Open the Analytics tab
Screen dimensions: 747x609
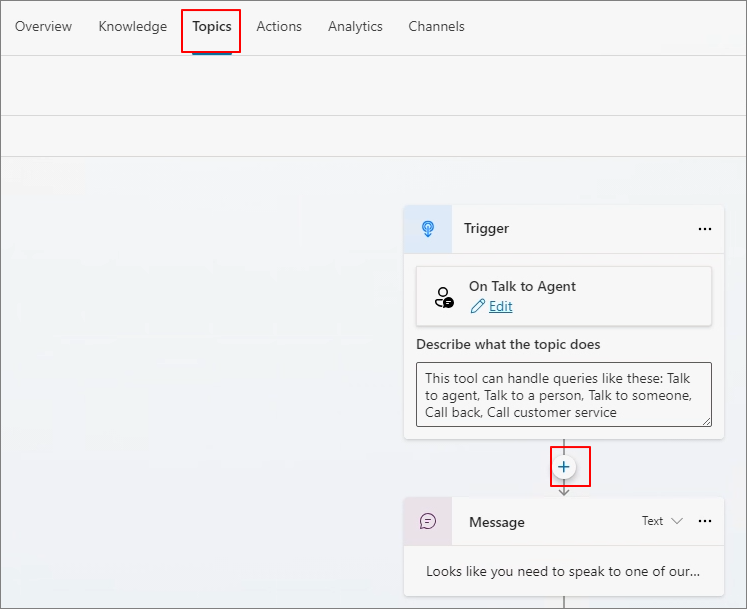click(x=355, y=26)
